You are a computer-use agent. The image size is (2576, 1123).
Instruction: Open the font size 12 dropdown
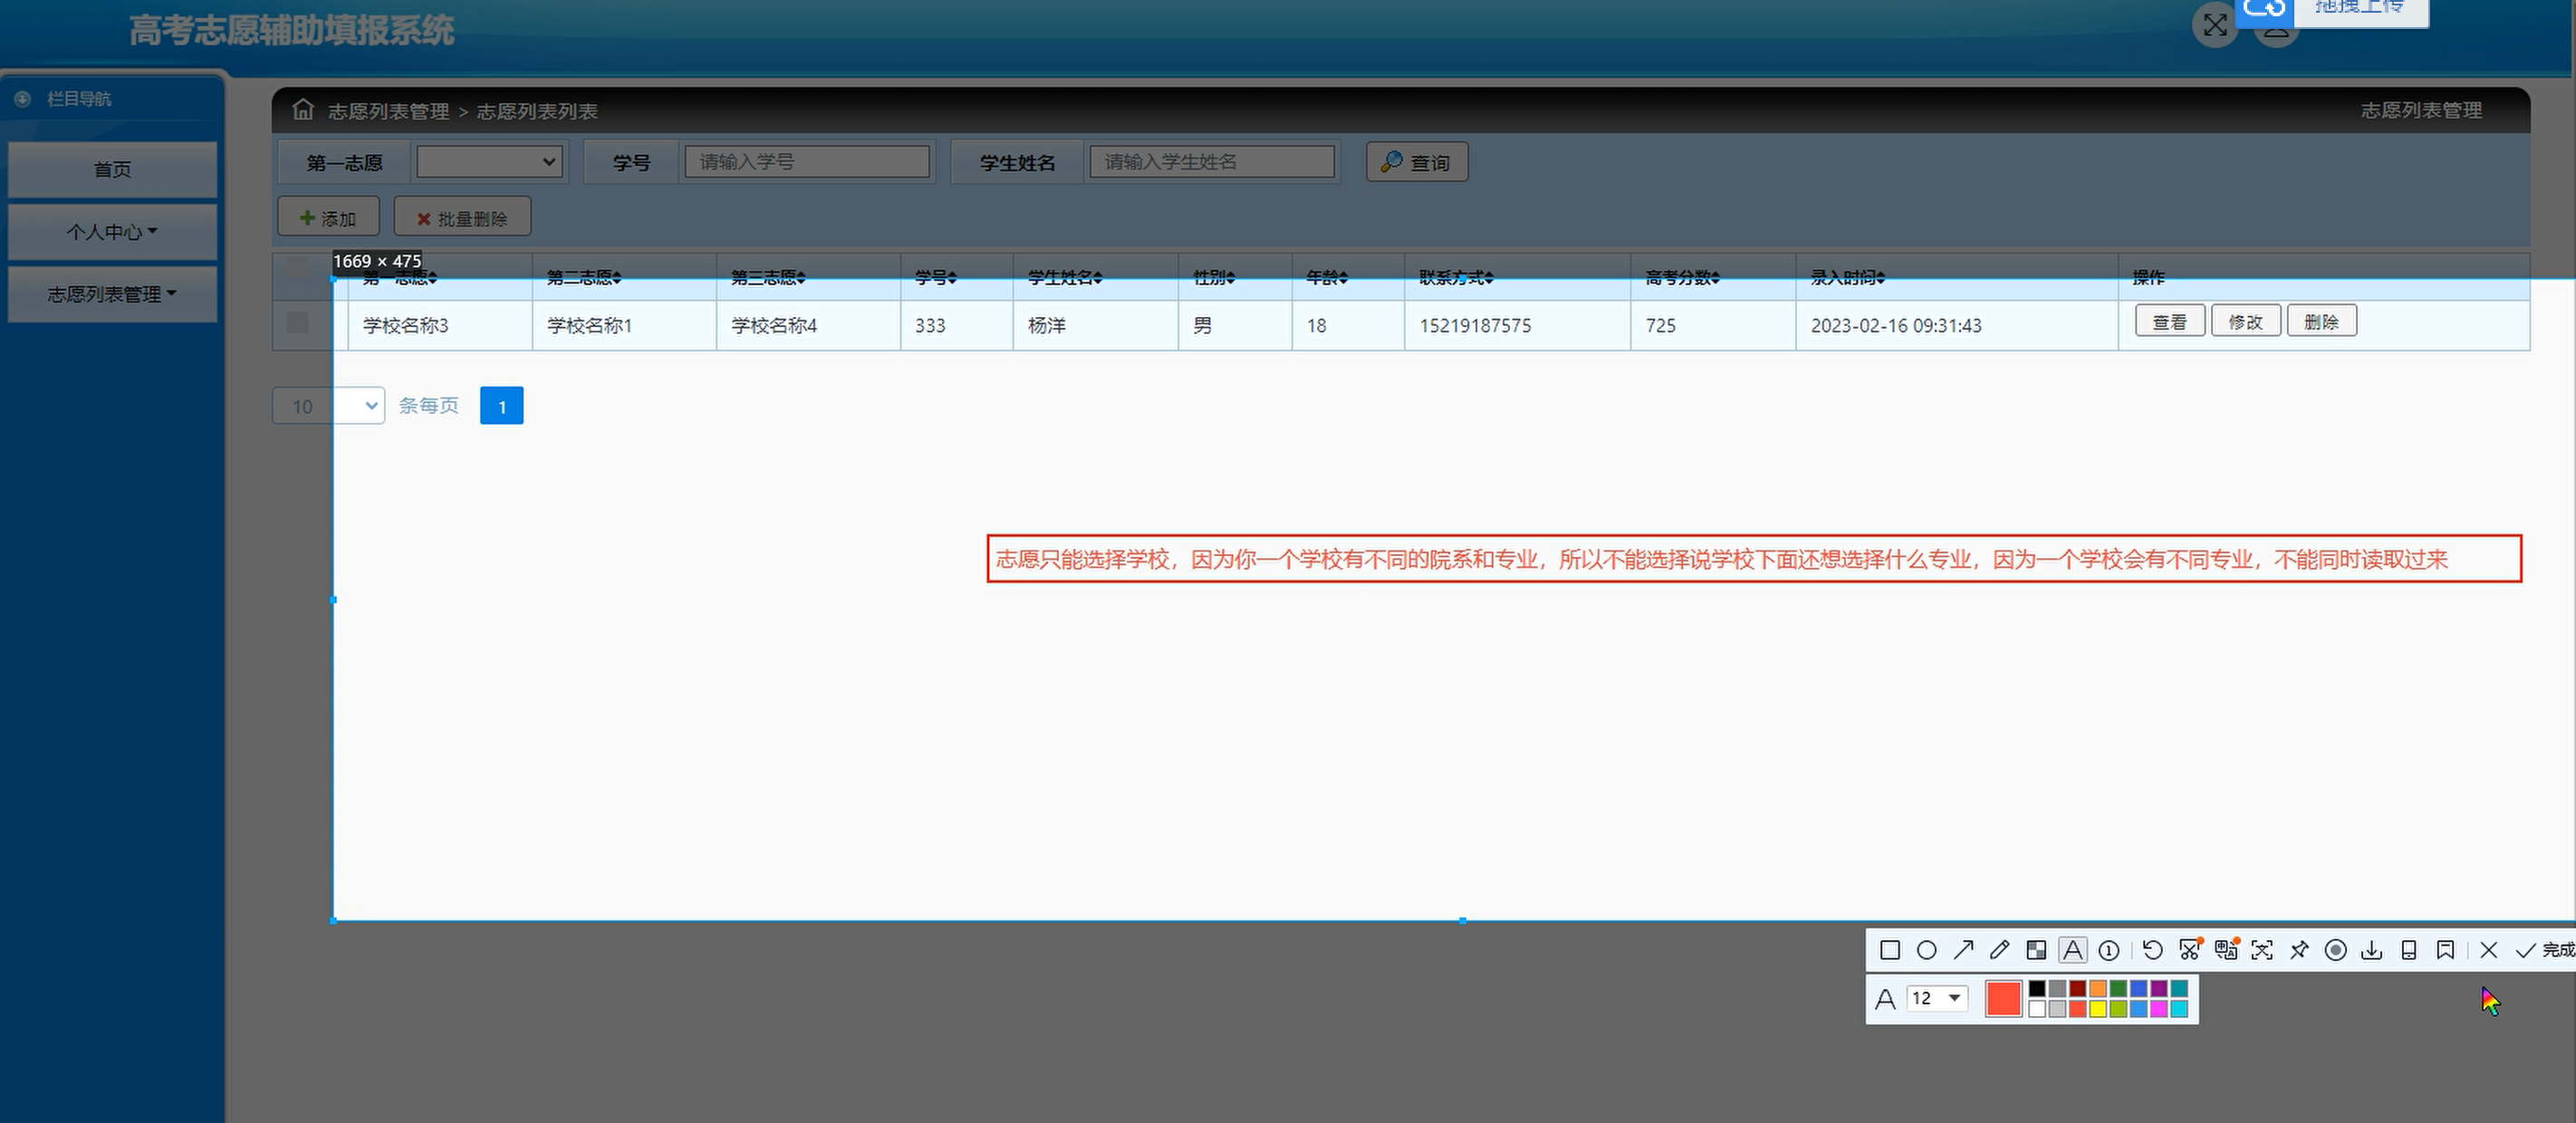1938,998
